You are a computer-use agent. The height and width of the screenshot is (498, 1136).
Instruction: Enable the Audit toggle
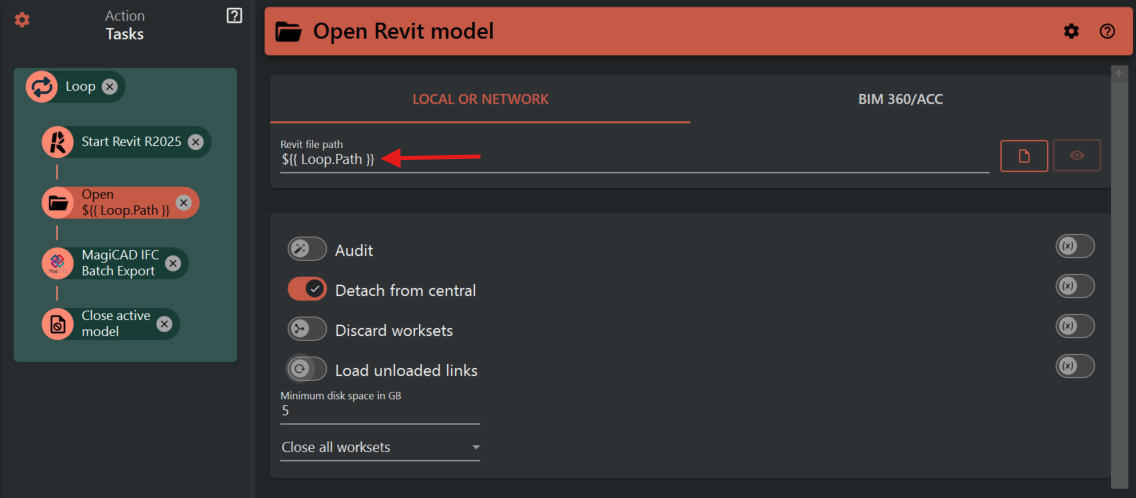[x=307, y=249]
